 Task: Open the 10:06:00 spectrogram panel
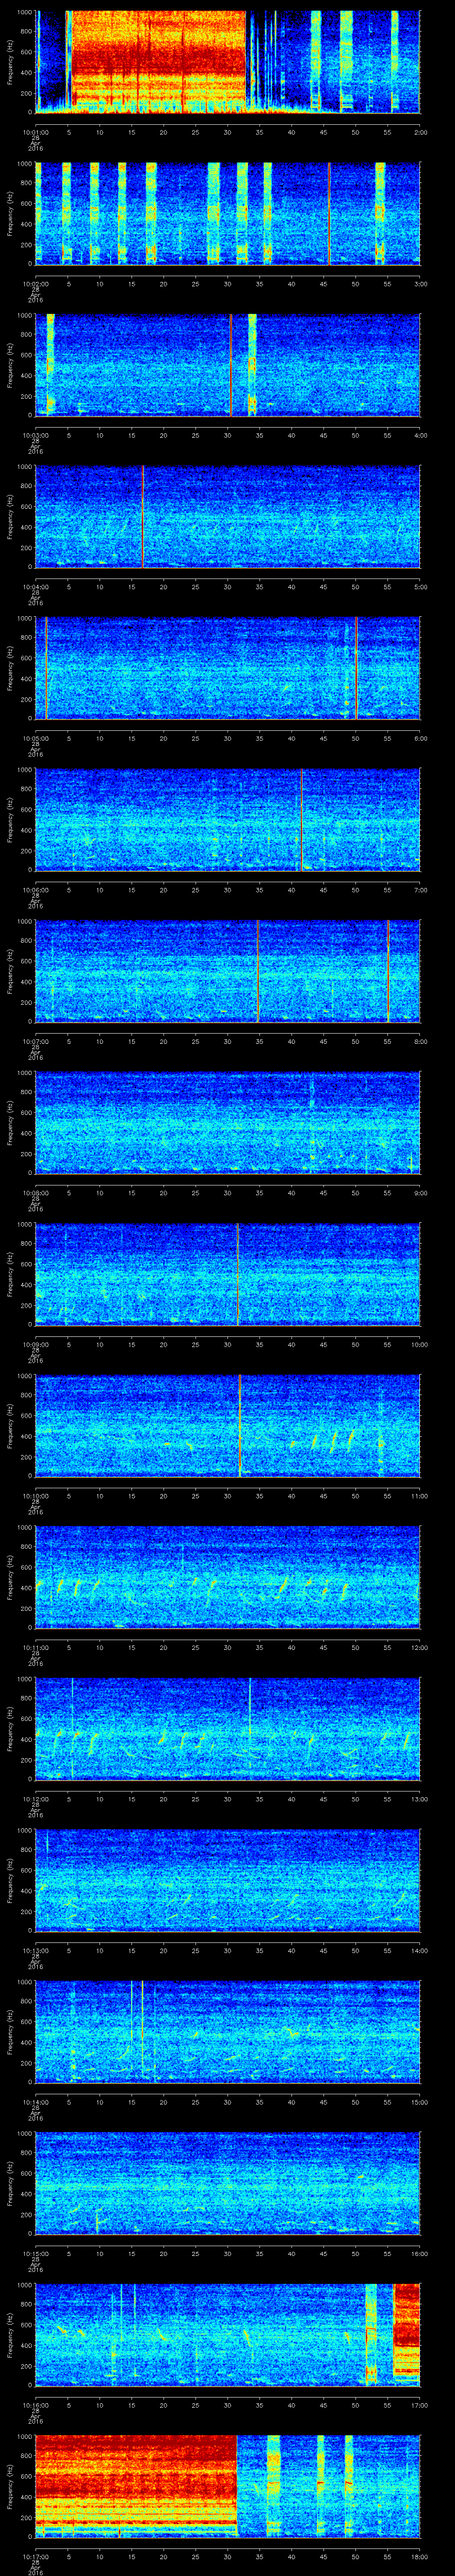point(227,820)
